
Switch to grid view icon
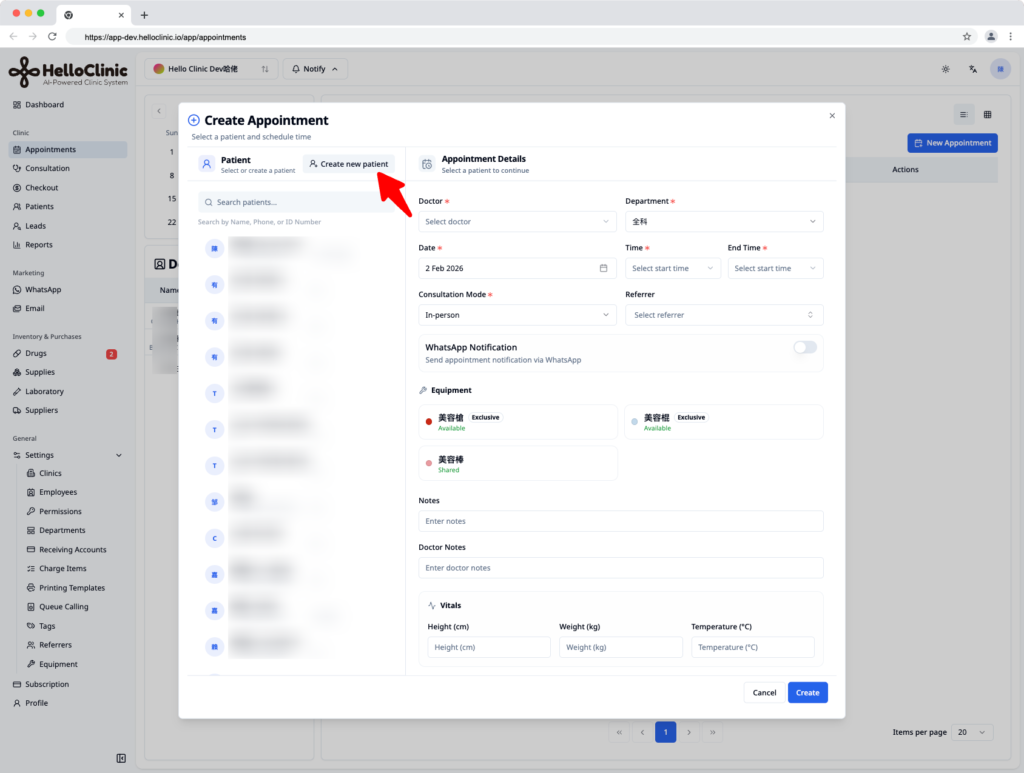tap(987, 115)
